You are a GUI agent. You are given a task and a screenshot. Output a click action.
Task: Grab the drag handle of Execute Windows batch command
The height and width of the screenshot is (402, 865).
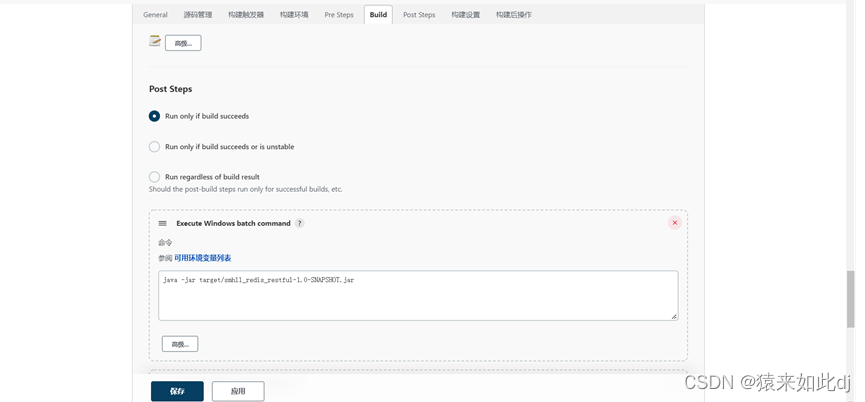coord(163,223)
